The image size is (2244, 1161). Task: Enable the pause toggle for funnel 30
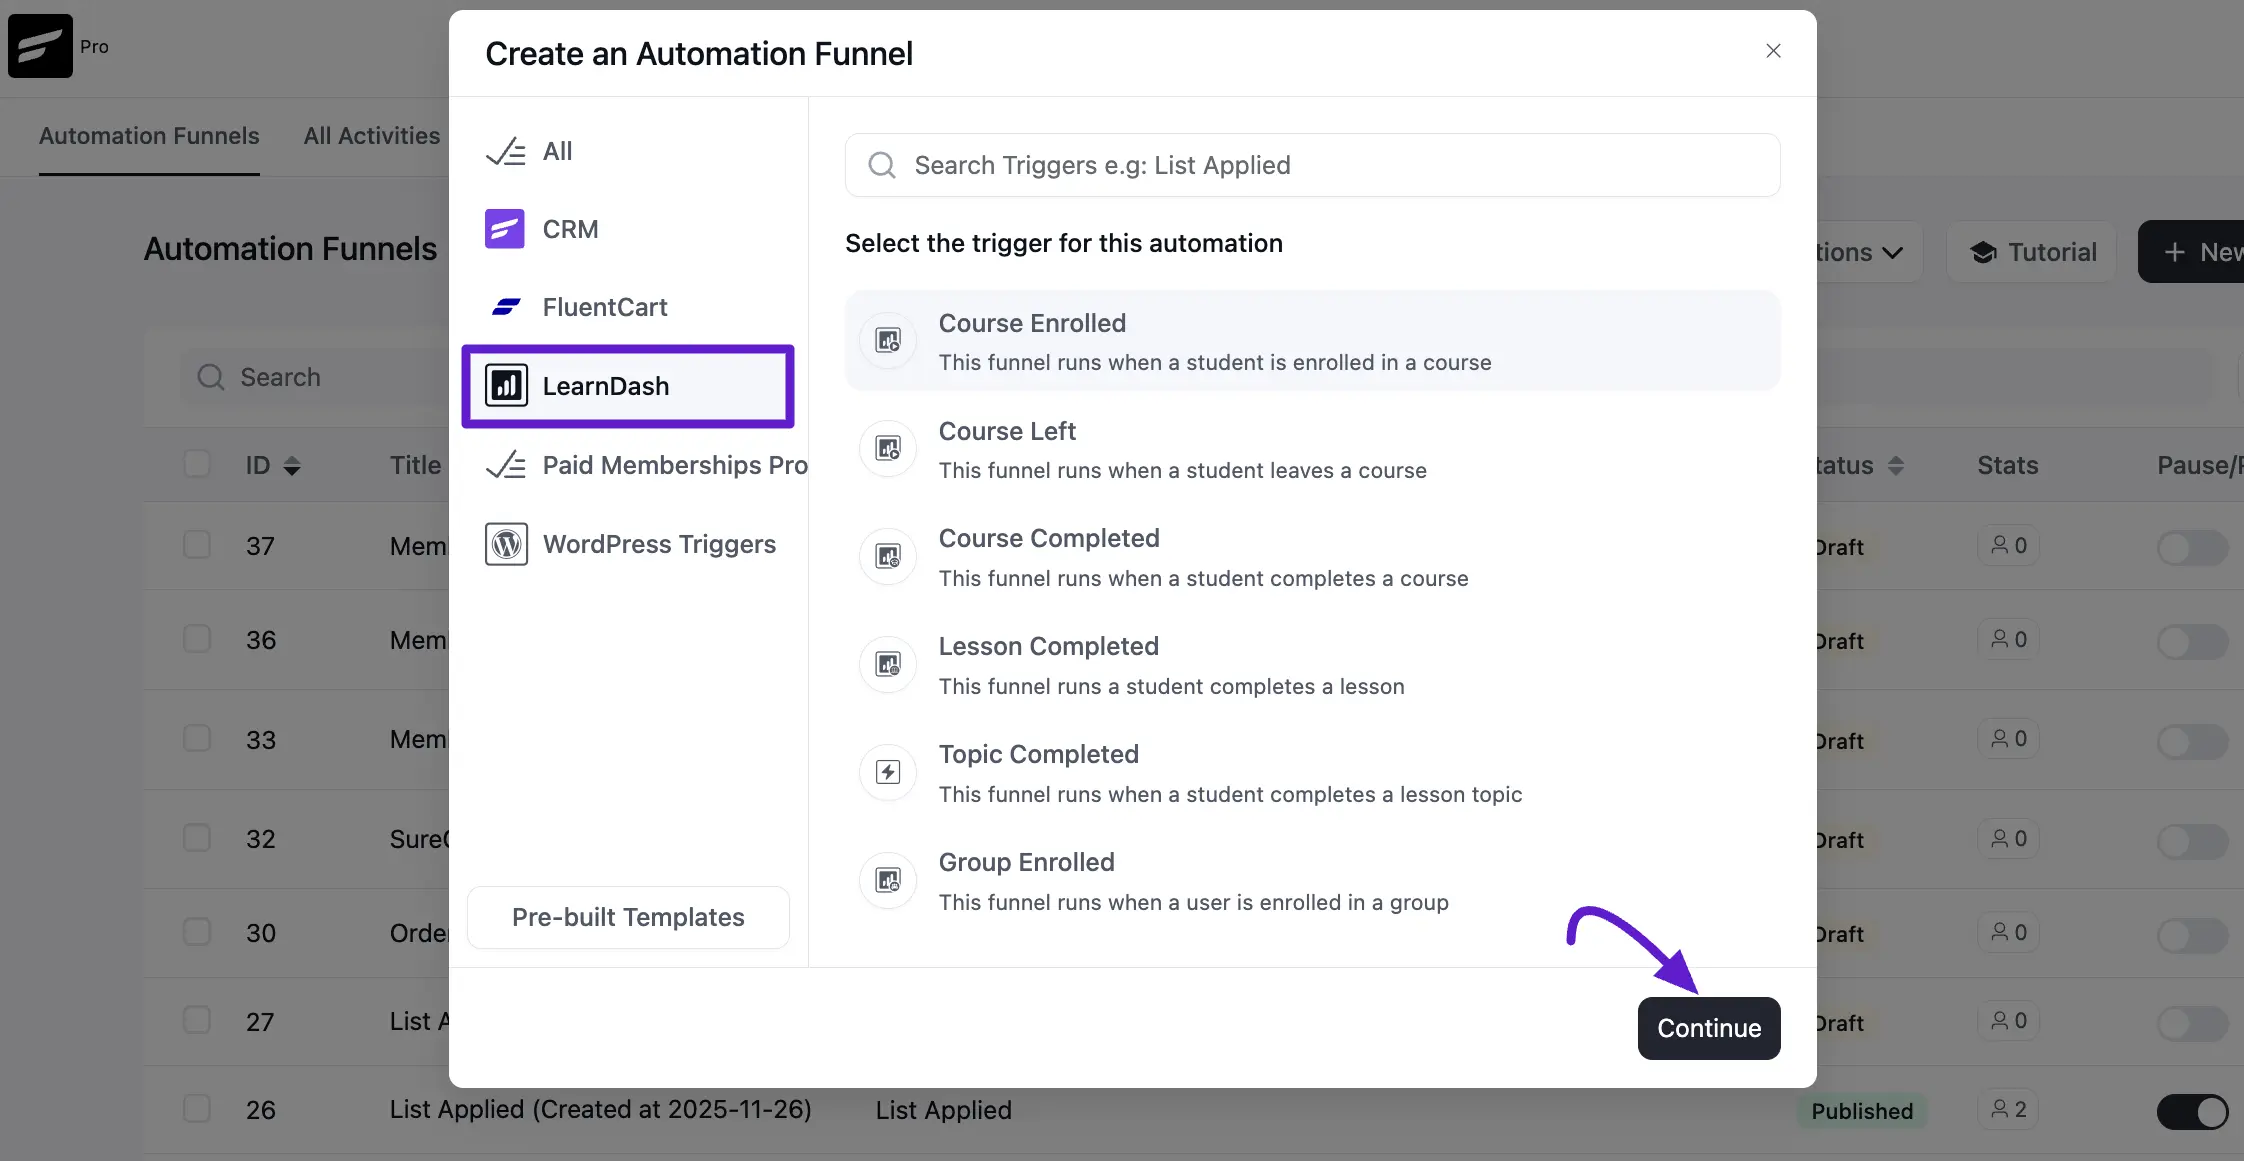2192,934
